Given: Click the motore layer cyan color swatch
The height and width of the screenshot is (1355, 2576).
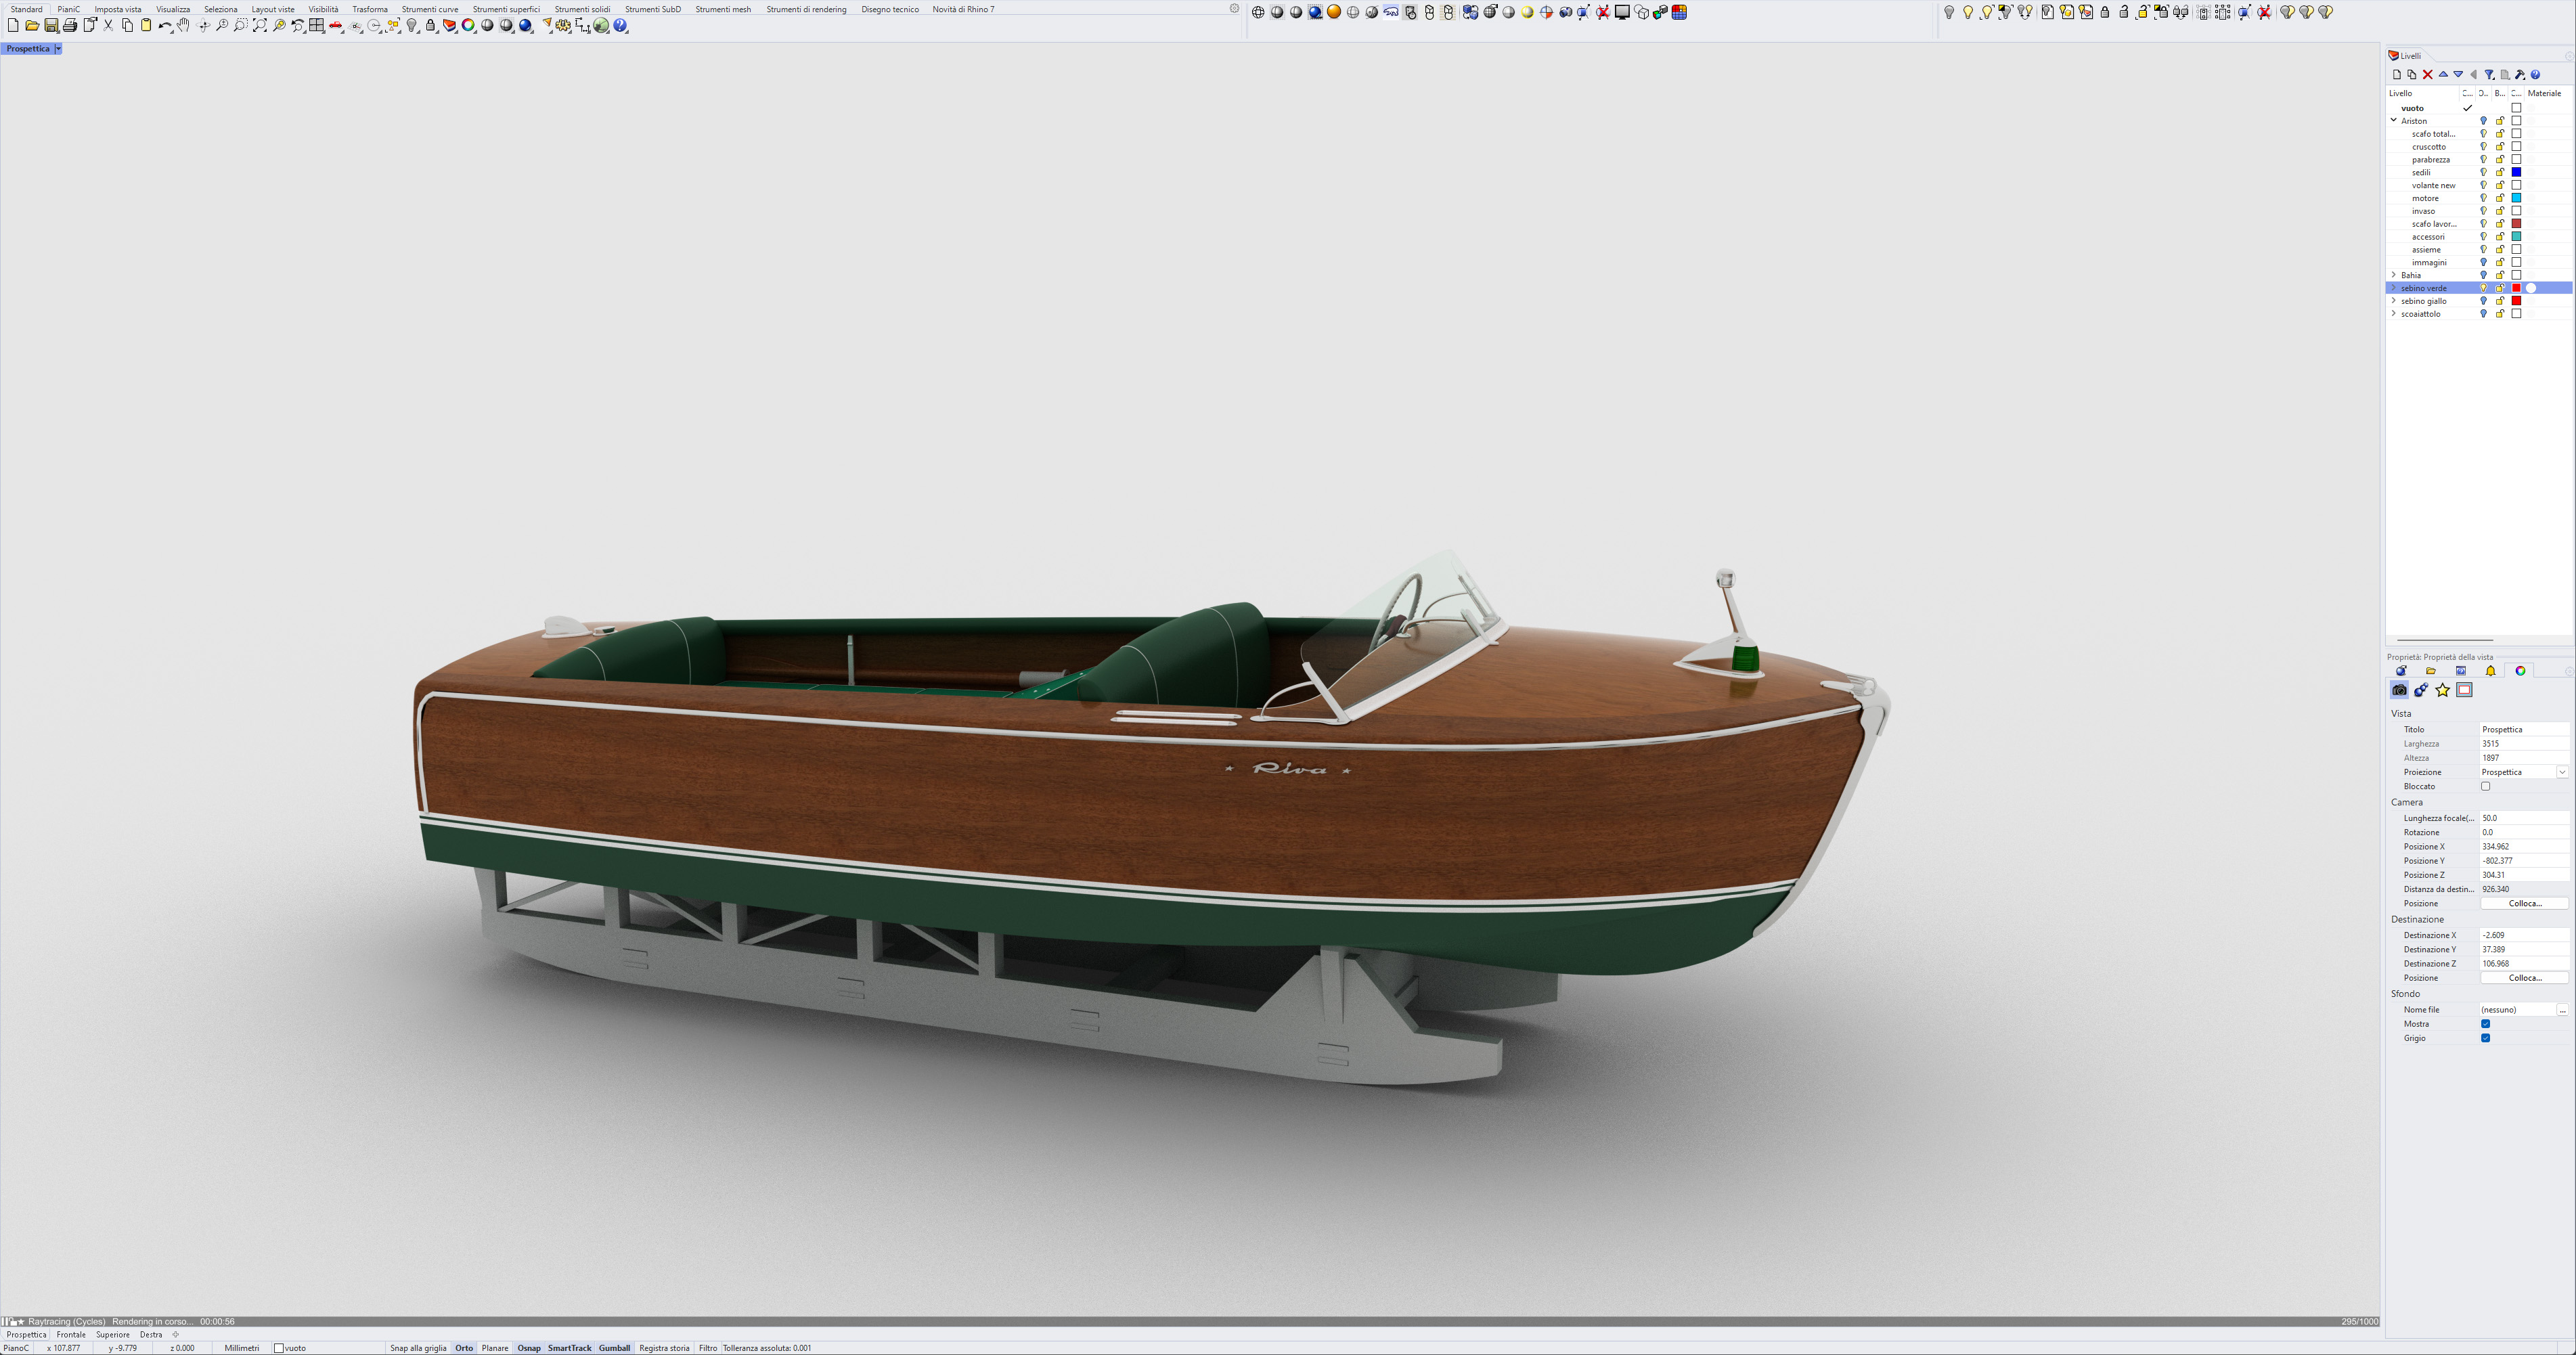Looking at the screenshot, I should pos(2516,198).
